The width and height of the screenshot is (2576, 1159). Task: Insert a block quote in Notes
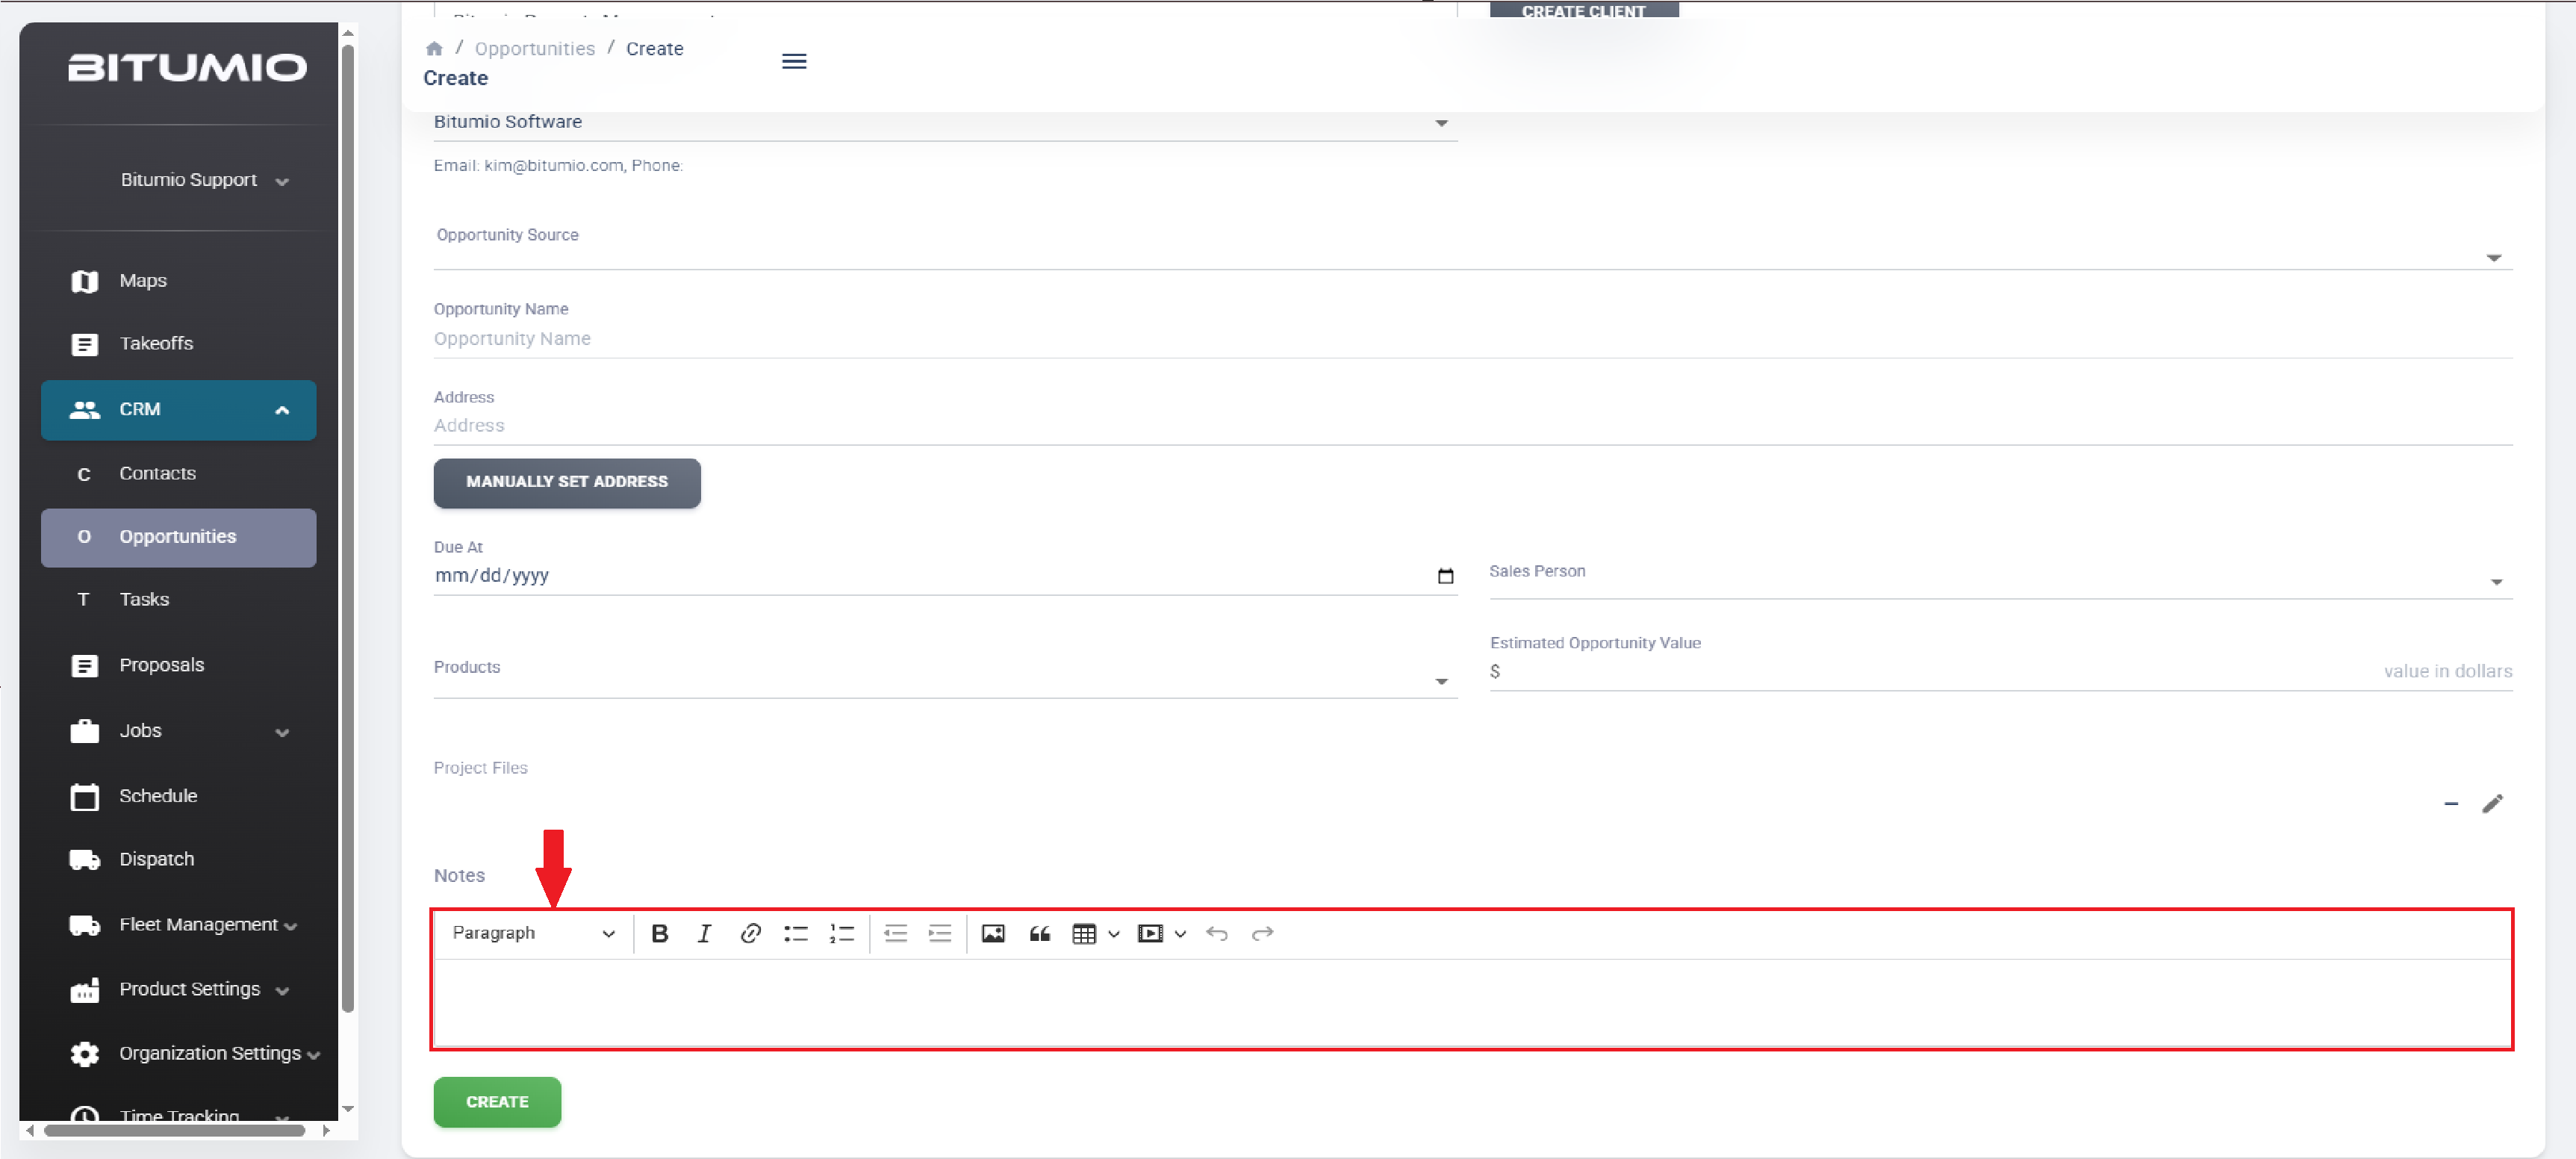point(1040,934)
